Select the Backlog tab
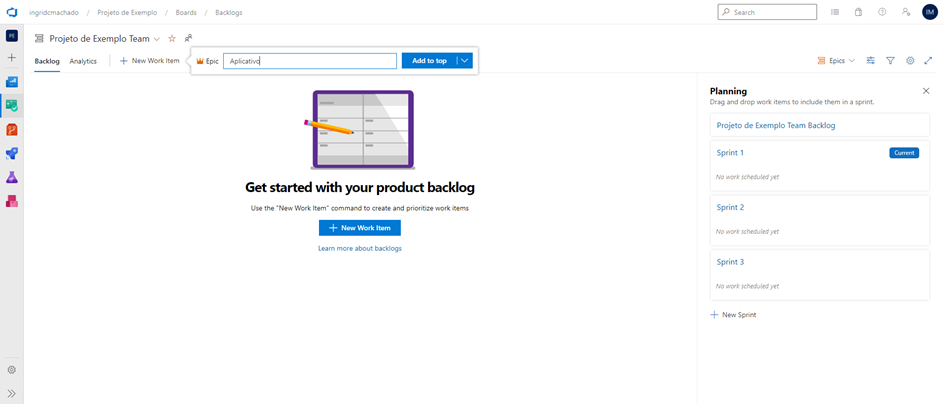Viewport: 945px width, 404px height. 47,61
